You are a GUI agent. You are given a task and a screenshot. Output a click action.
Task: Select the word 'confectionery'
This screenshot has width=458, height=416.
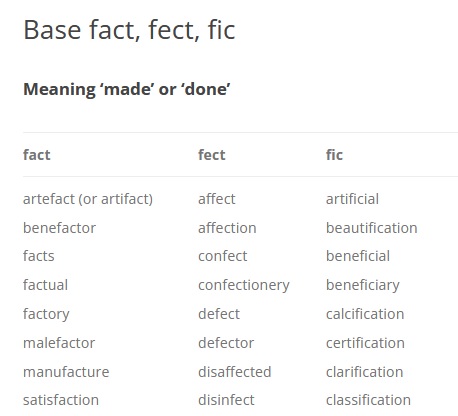(244, 286)
